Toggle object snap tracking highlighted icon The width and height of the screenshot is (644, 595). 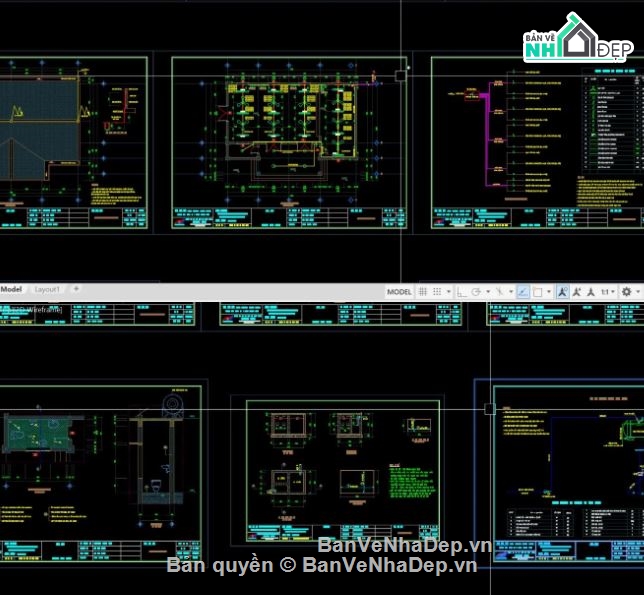click(523, 292)
